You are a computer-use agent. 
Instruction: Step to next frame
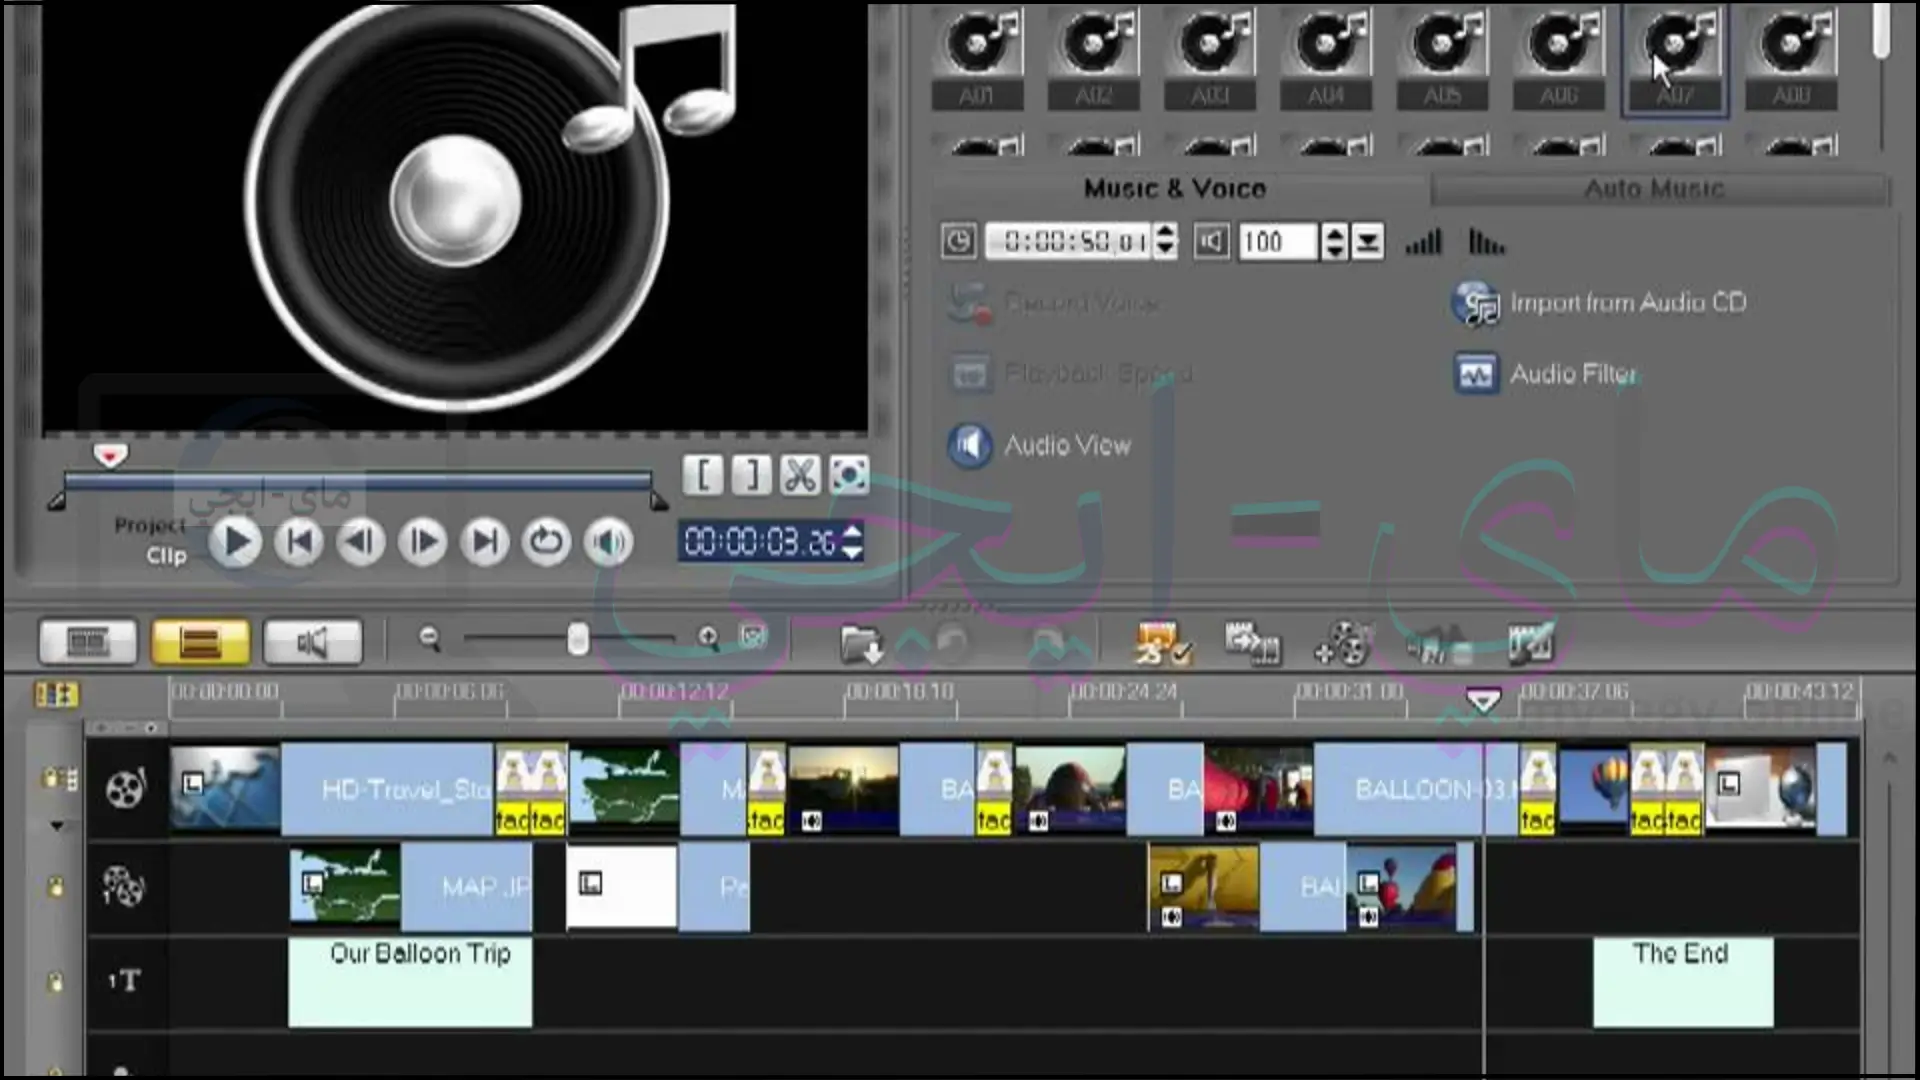point(423,543)
